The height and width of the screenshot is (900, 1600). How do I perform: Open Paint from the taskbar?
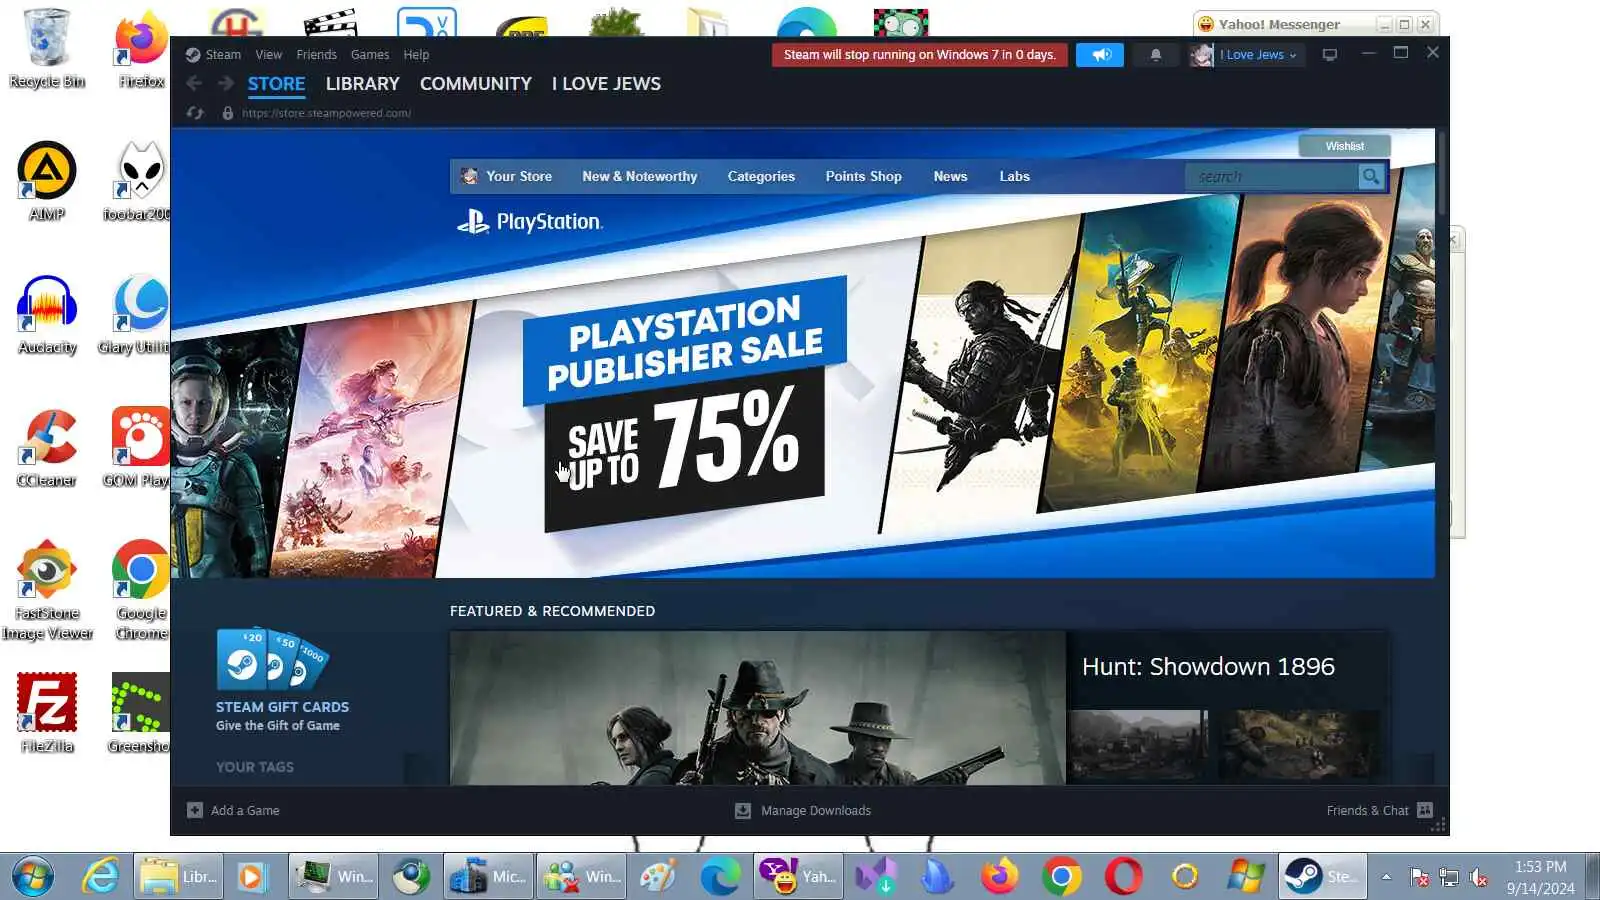coord(658,877)
